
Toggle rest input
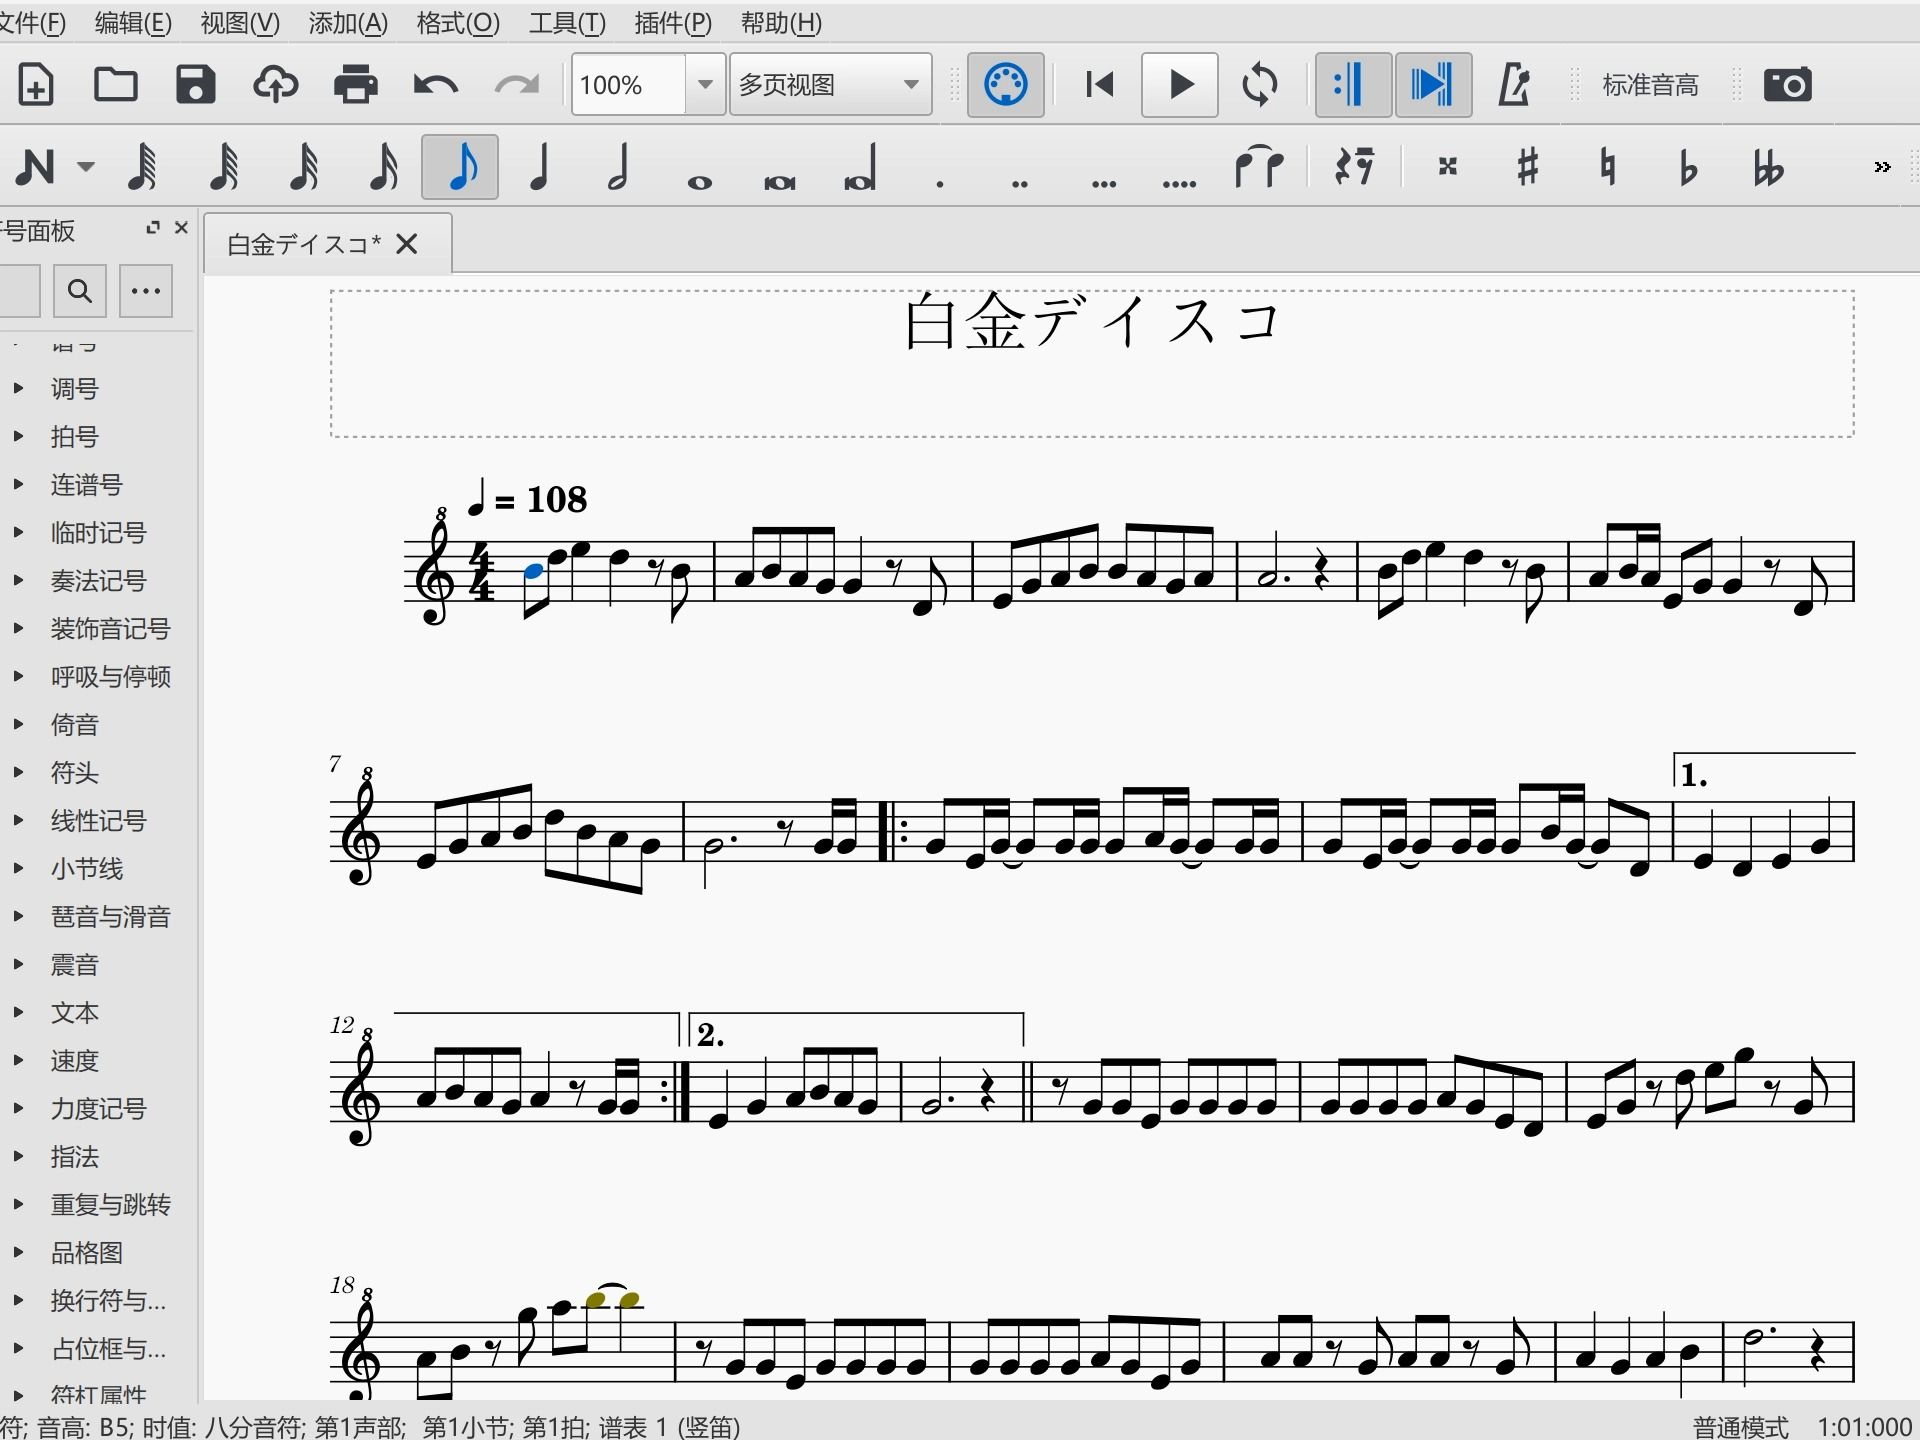click(x=1354, y=167)
